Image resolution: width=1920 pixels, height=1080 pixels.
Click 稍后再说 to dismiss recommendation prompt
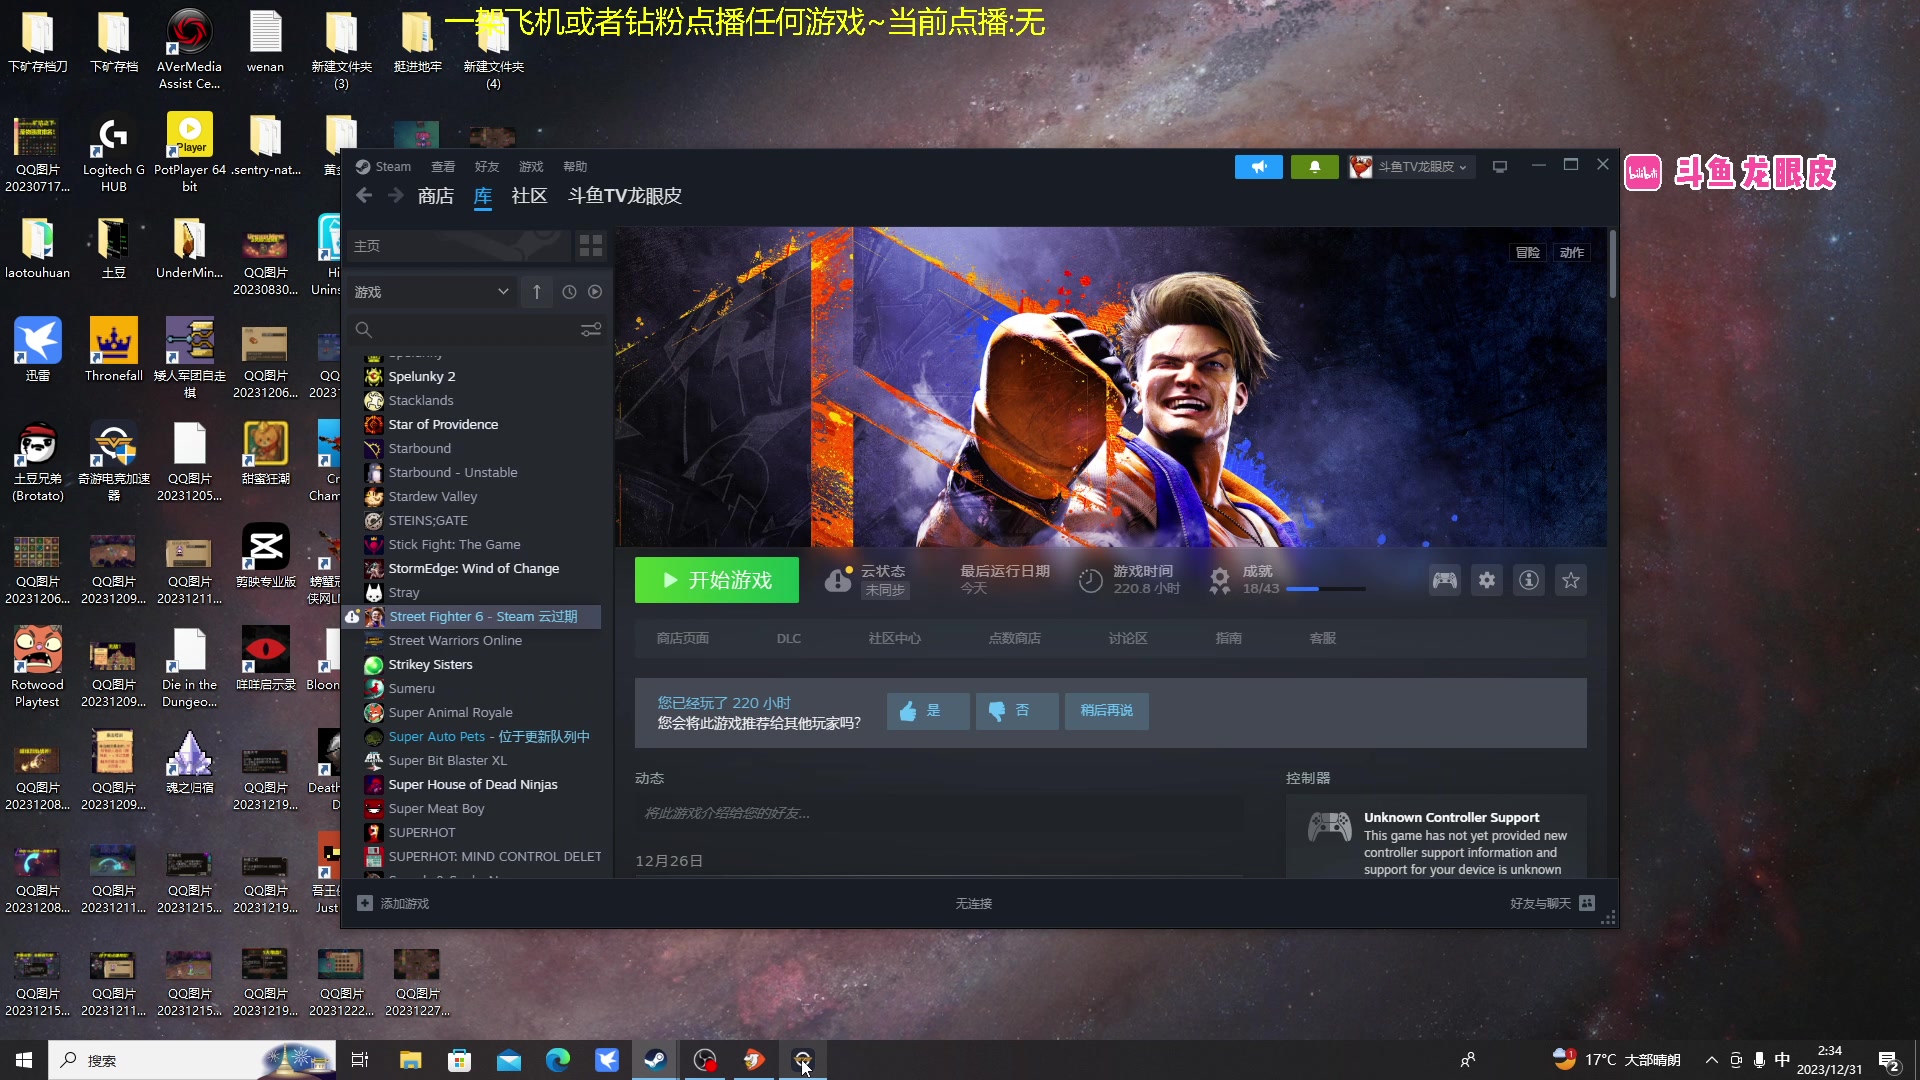pyautogui.click(x=1106, y=711)
